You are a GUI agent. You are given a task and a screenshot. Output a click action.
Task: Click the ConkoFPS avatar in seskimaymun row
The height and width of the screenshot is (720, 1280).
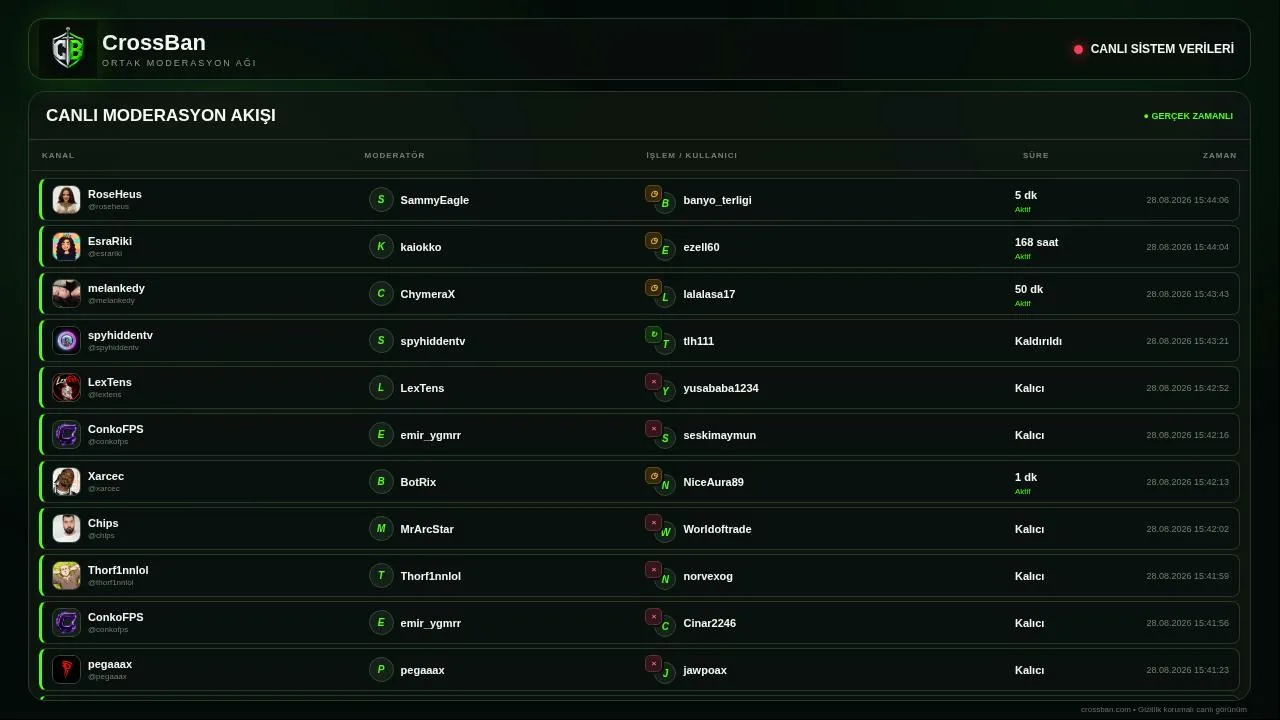pyautogui.click(x=67, y=435)
